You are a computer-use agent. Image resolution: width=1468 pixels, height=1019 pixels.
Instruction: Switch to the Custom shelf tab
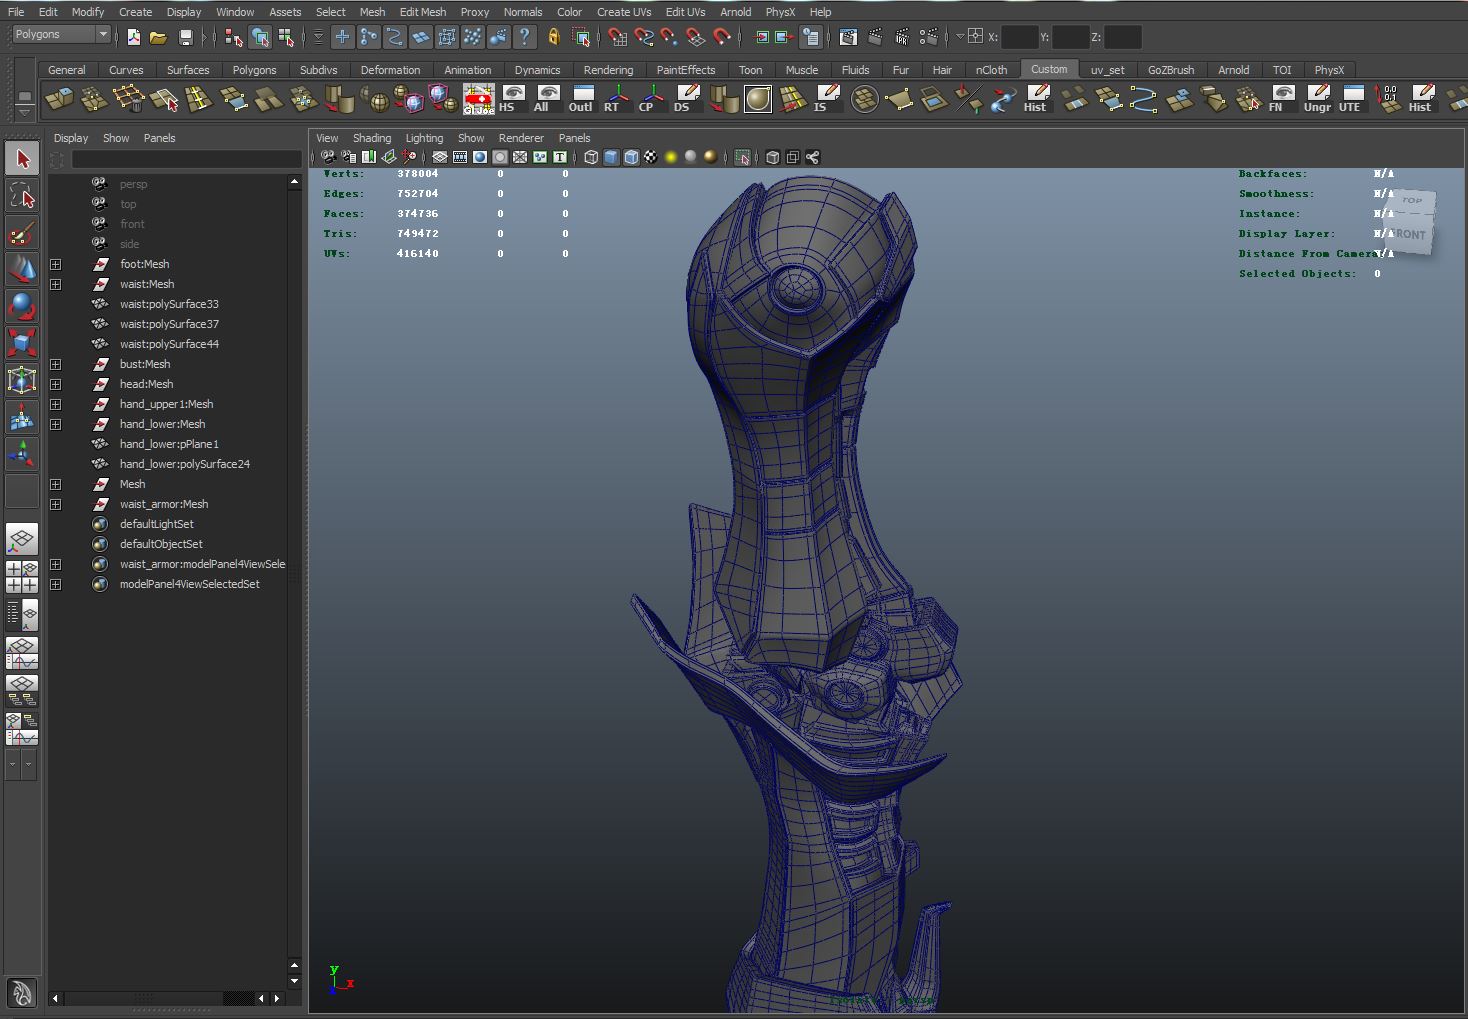[x=1049, y=69]
